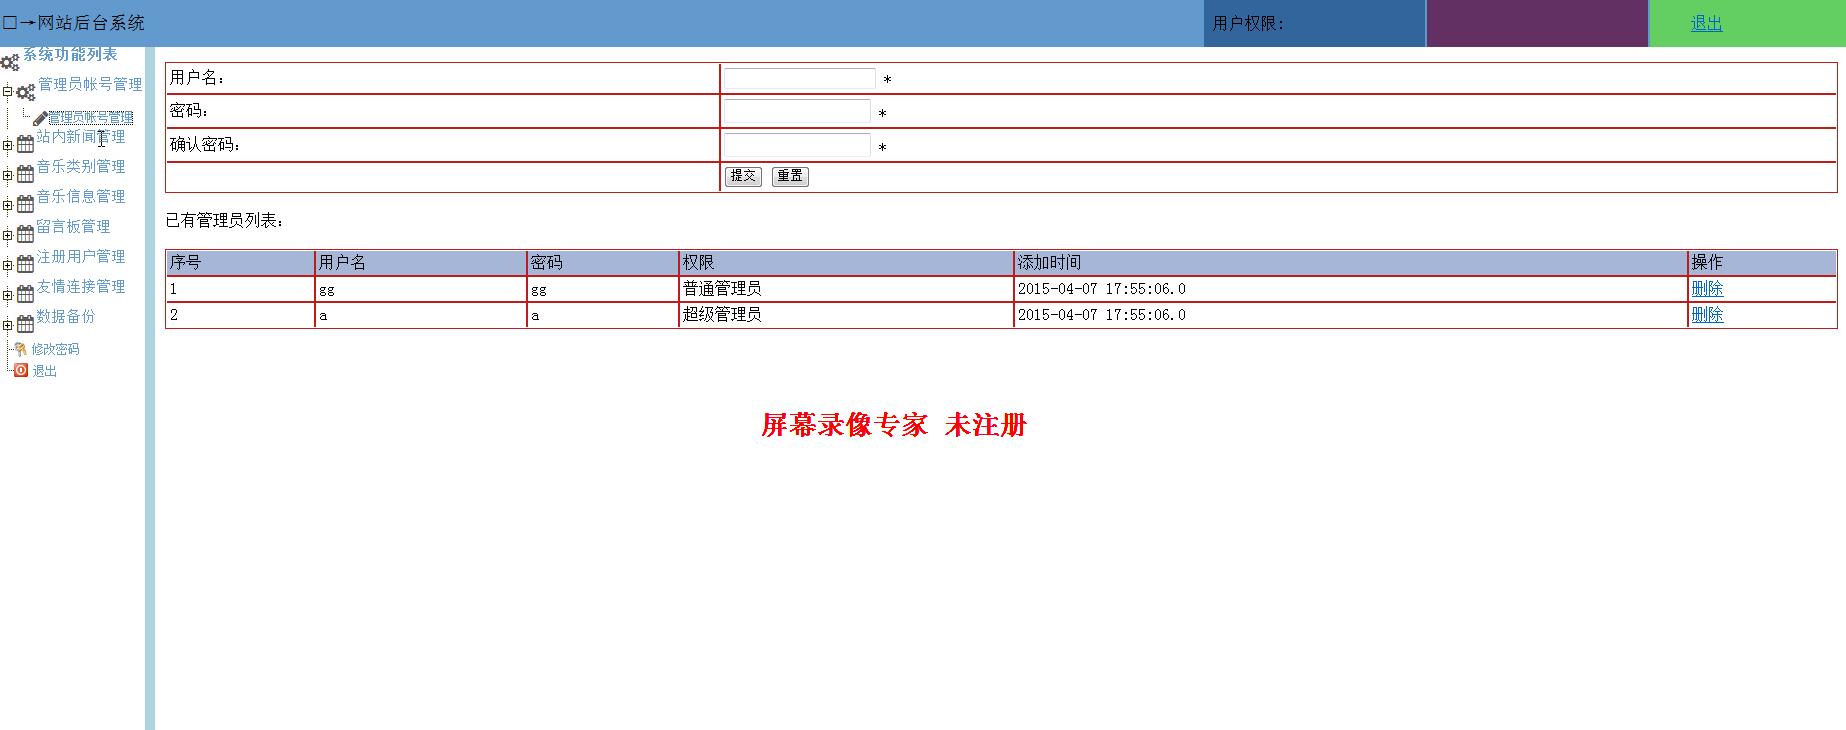Expand the 注册用户管理 tree node
1846x730 pixels.
pos(8,265)
